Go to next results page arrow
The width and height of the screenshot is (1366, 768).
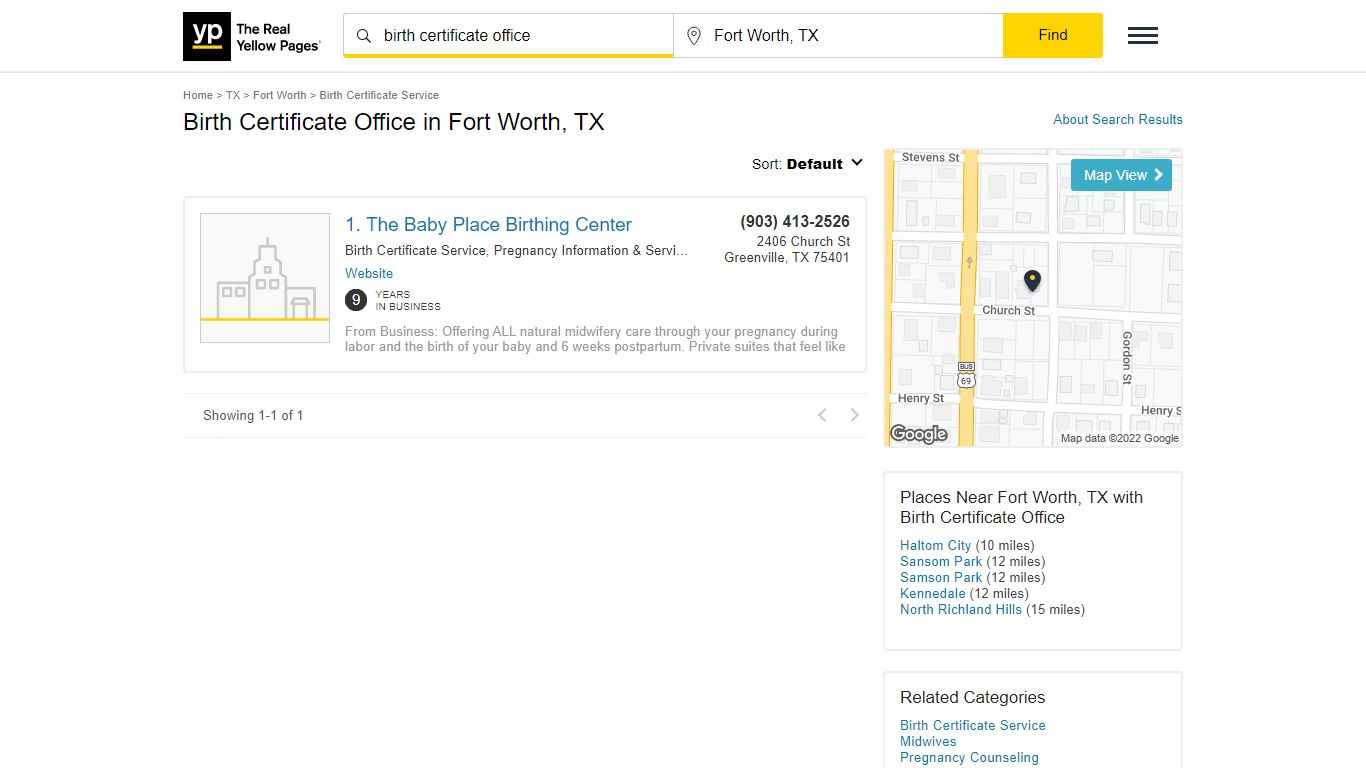click(855, 415)
